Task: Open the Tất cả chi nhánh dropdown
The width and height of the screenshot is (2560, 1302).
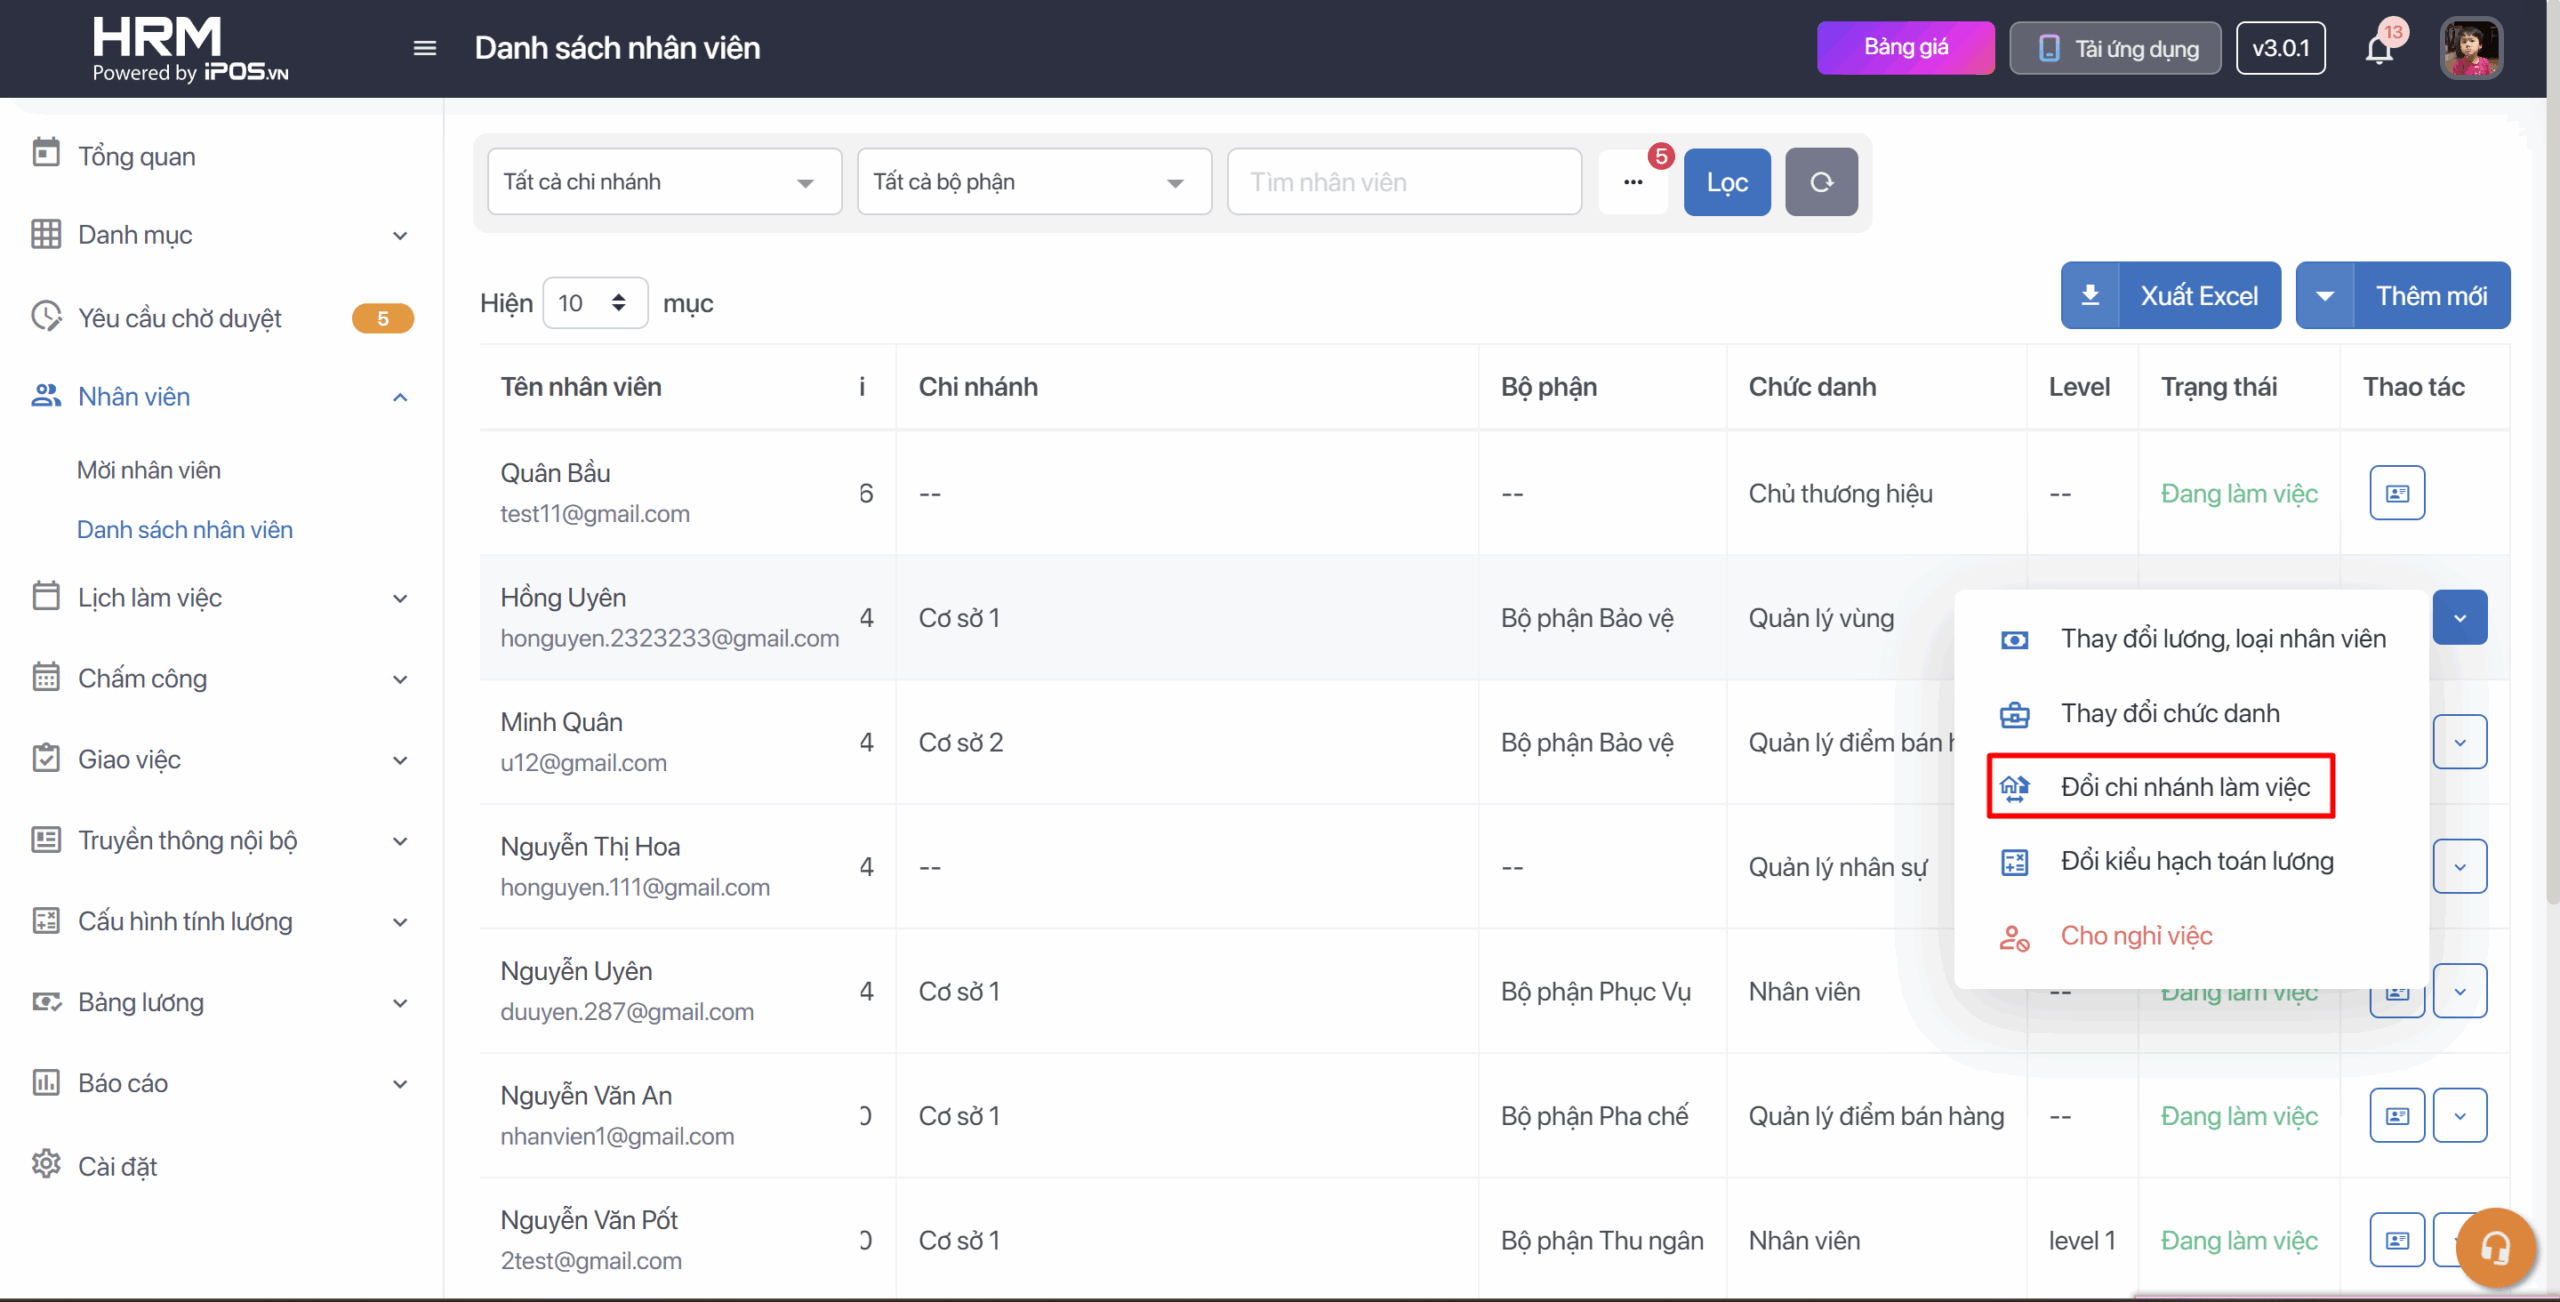Action: coord(664,182)
